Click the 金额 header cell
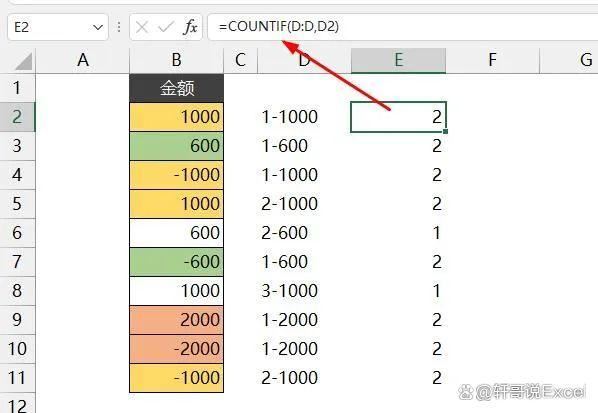This screenshot has height=413, width=598. point(177,88)
